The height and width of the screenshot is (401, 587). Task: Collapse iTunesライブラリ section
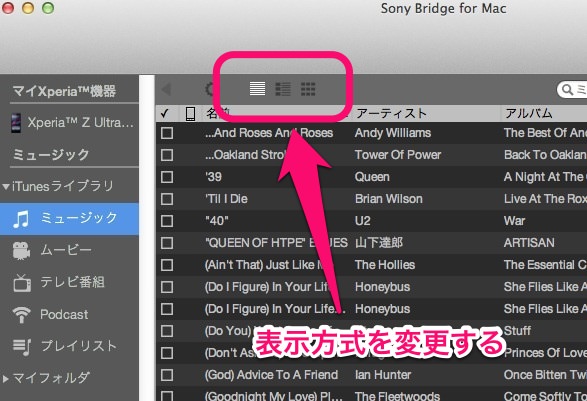click(6, 186)
